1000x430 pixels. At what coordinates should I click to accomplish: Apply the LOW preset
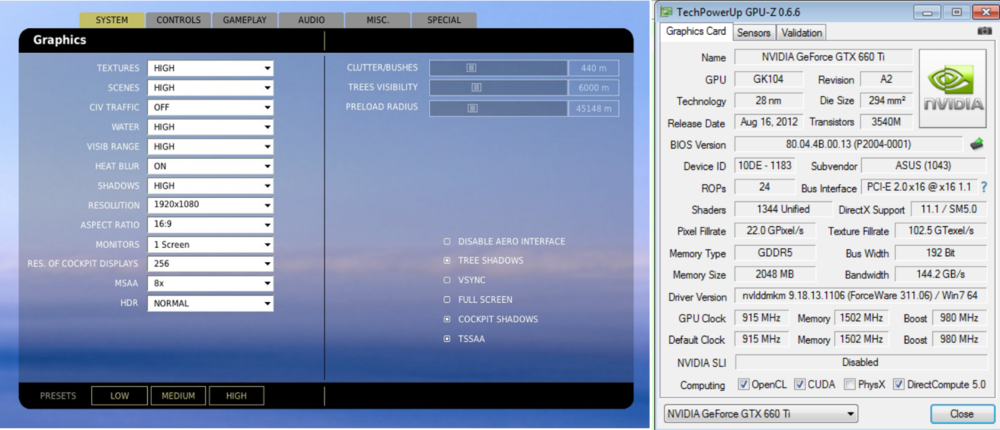click(x=119, y=396)
